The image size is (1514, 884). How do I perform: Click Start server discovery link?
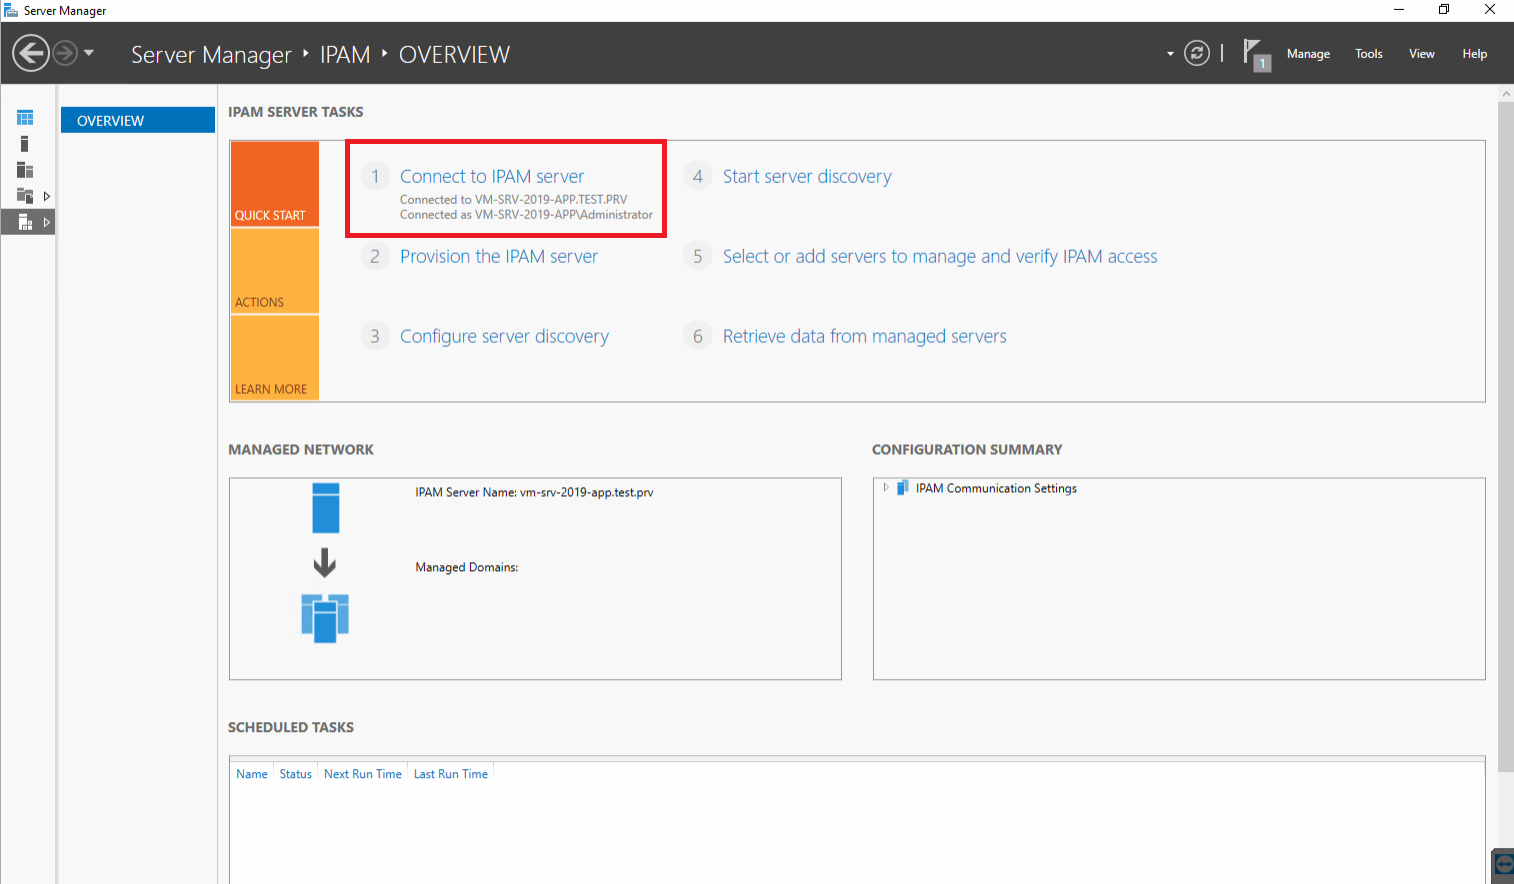(807, 176)
